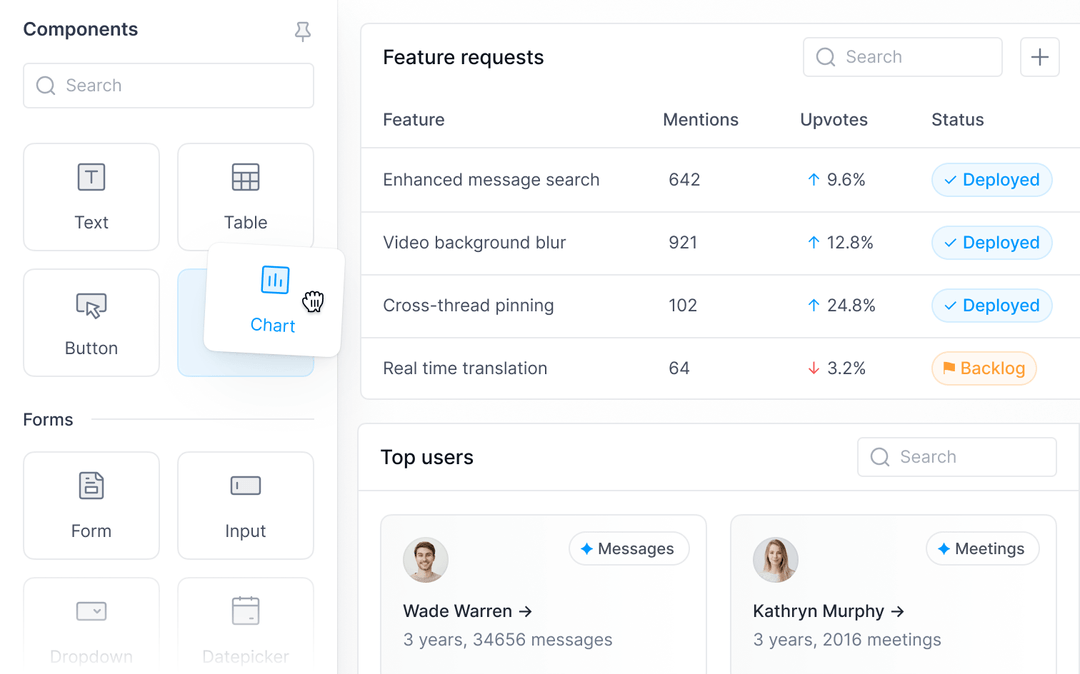This screenshot has height=674, width=1080.
Task: Click the Messages badge on Wade Warren's card
Action: (x=629, y=548)
